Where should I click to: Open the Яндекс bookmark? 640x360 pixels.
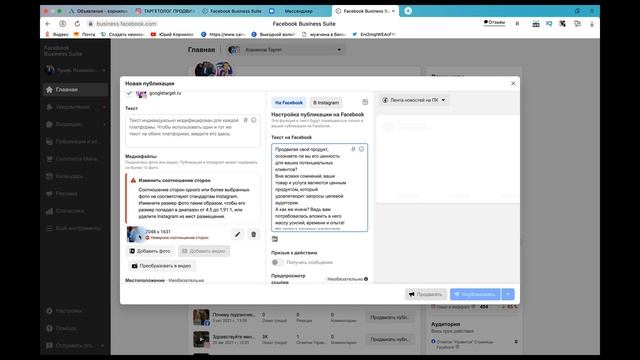click(x=57, y=34)
